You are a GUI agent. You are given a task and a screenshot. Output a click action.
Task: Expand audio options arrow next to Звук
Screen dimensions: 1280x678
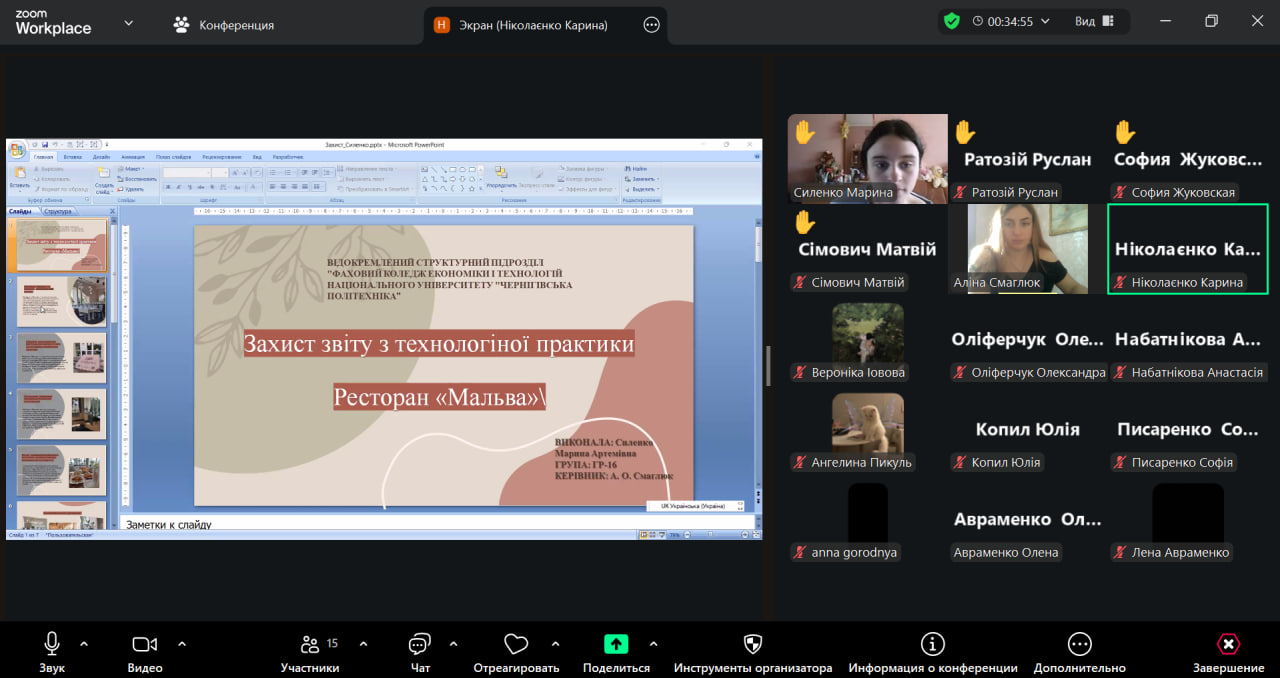pos(84,644)
